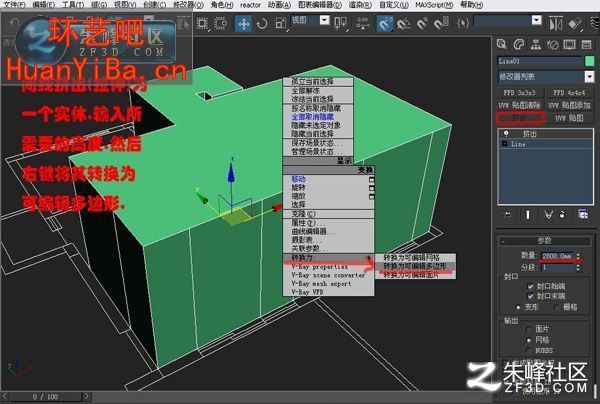
Task: Click the Make Unique icon
Action: (549, 215)
